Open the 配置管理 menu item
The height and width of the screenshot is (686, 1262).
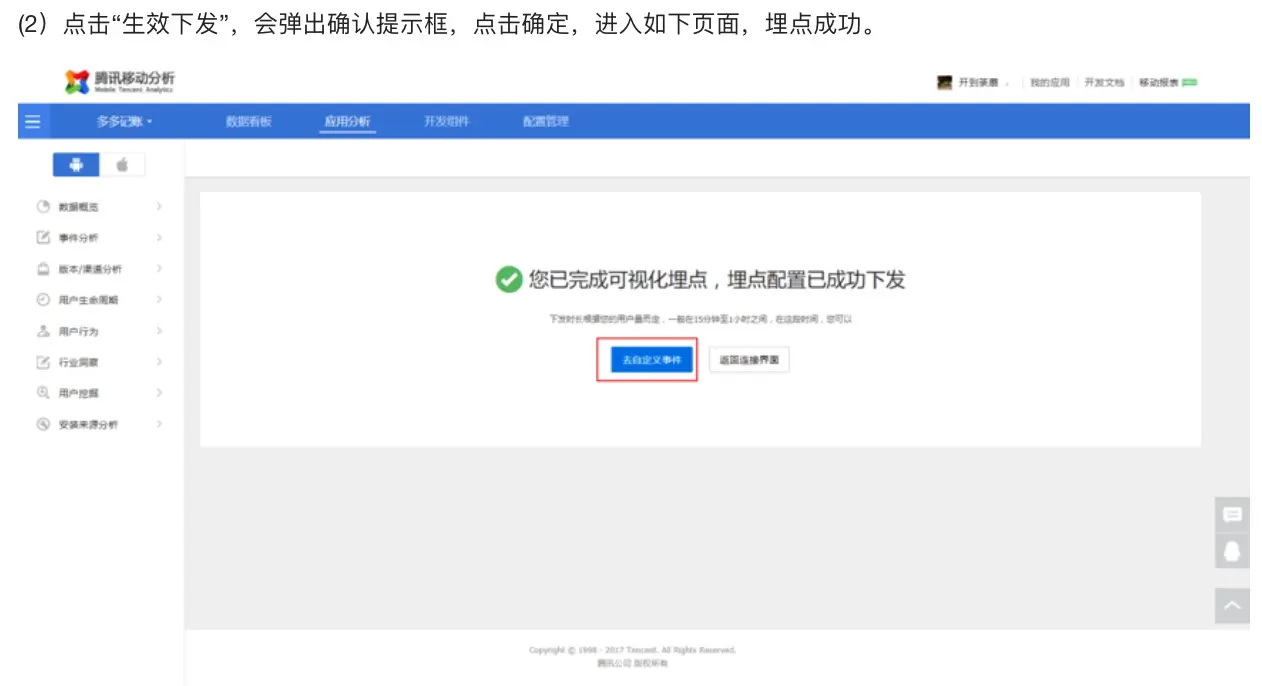click(544, 121)
